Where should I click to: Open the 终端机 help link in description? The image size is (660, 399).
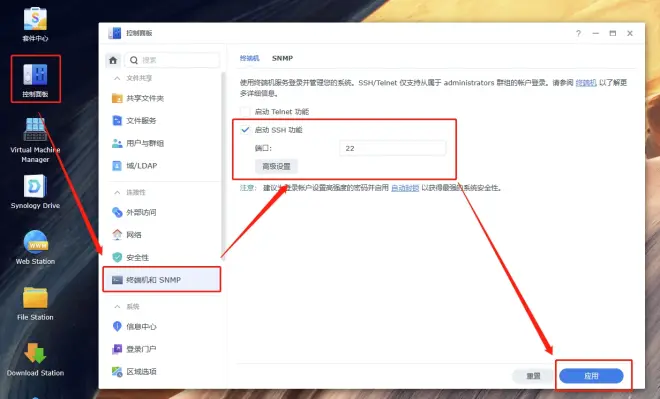(586, 83)
